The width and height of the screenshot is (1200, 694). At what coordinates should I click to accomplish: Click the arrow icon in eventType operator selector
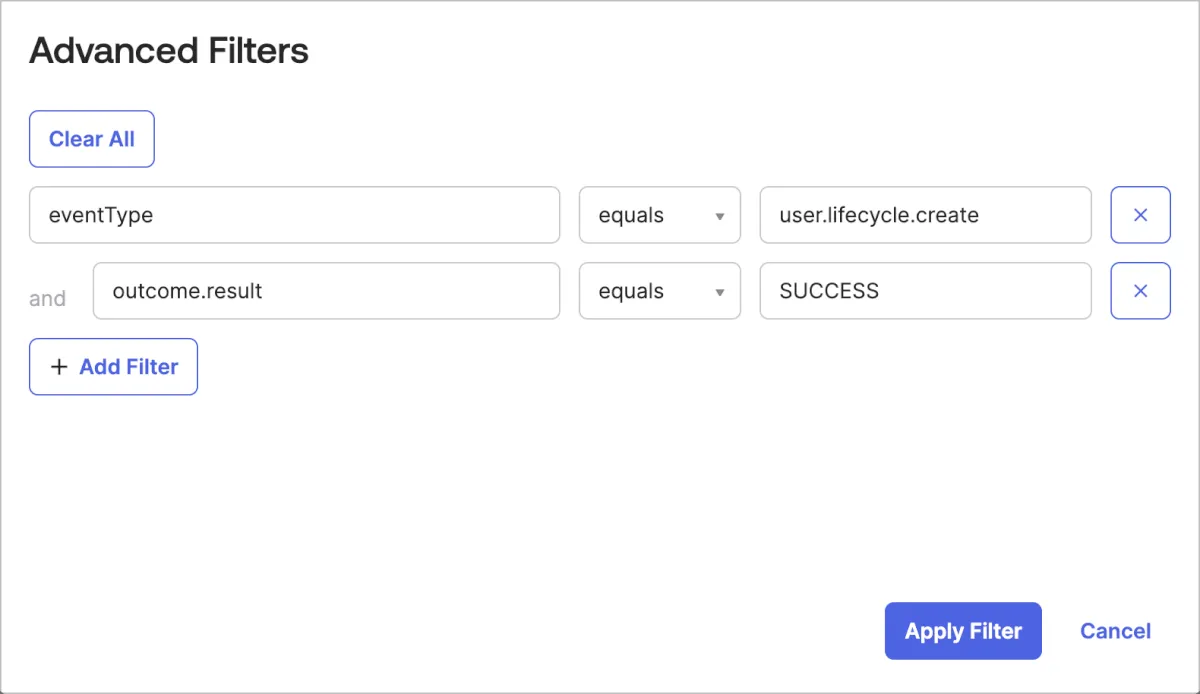pyautogui.click(x=719, y=216)
